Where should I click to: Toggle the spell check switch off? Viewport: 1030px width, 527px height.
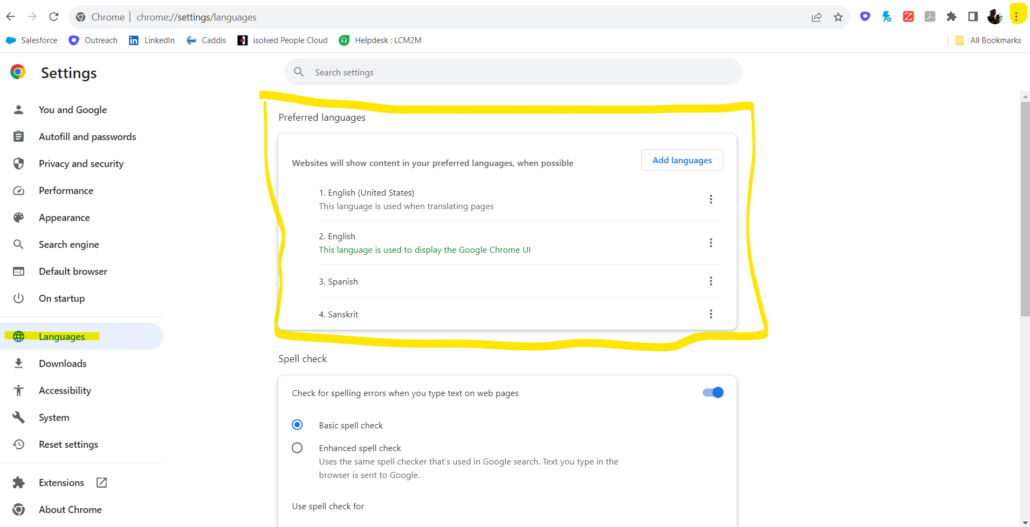[713, 393]
